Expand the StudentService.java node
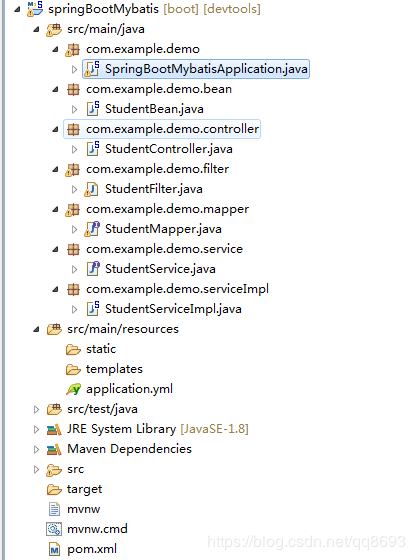The width and height of the screenshot is (415, 560). pyautogui.click(x=74, y=269)
